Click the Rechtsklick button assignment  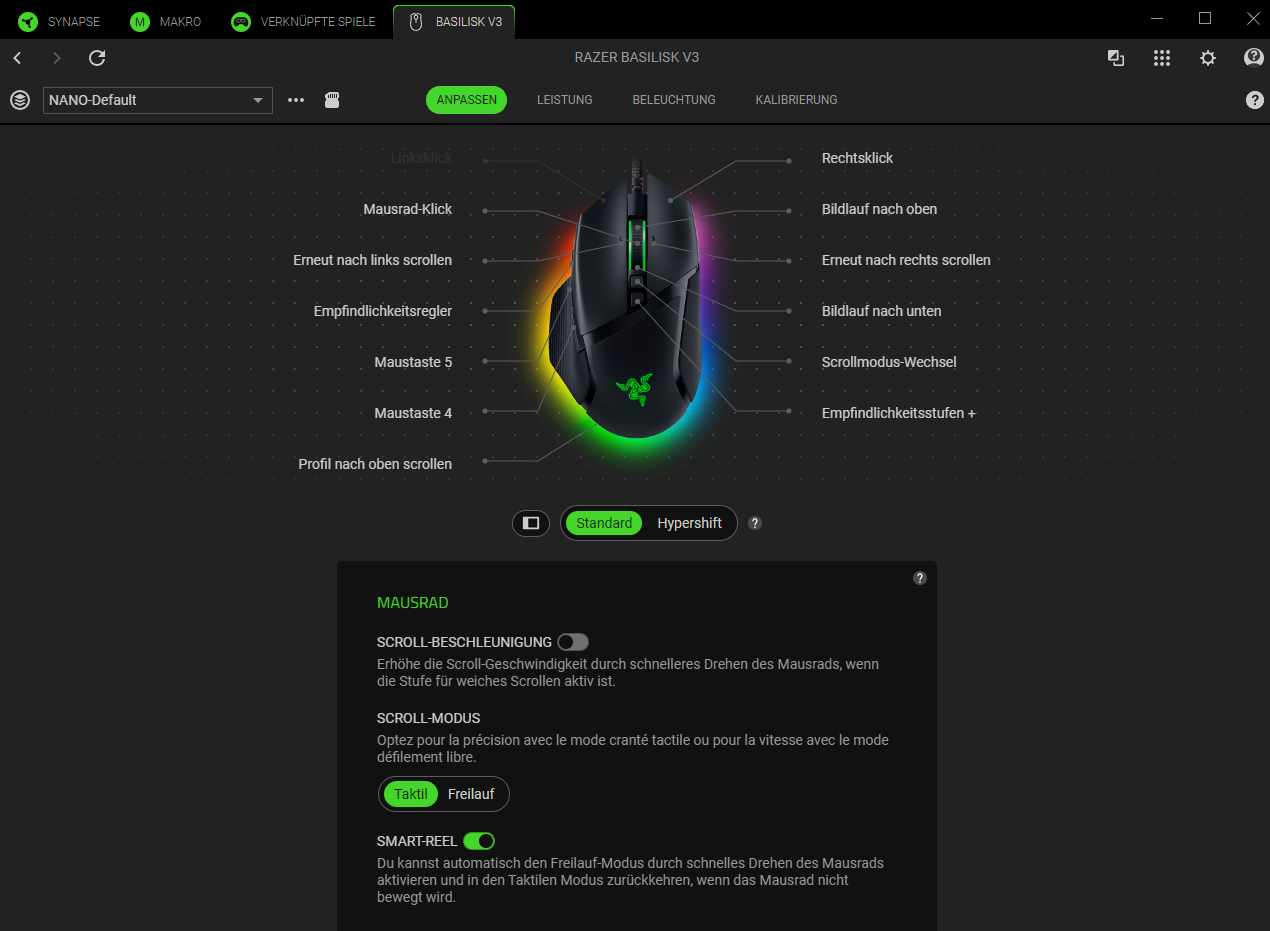[x=858, y=158]
